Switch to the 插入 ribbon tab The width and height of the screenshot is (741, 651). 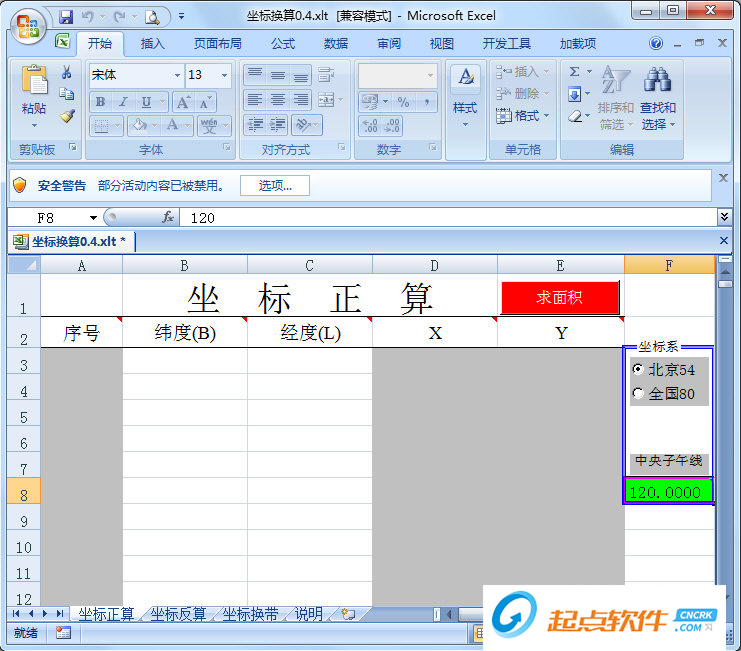[153, 44]
